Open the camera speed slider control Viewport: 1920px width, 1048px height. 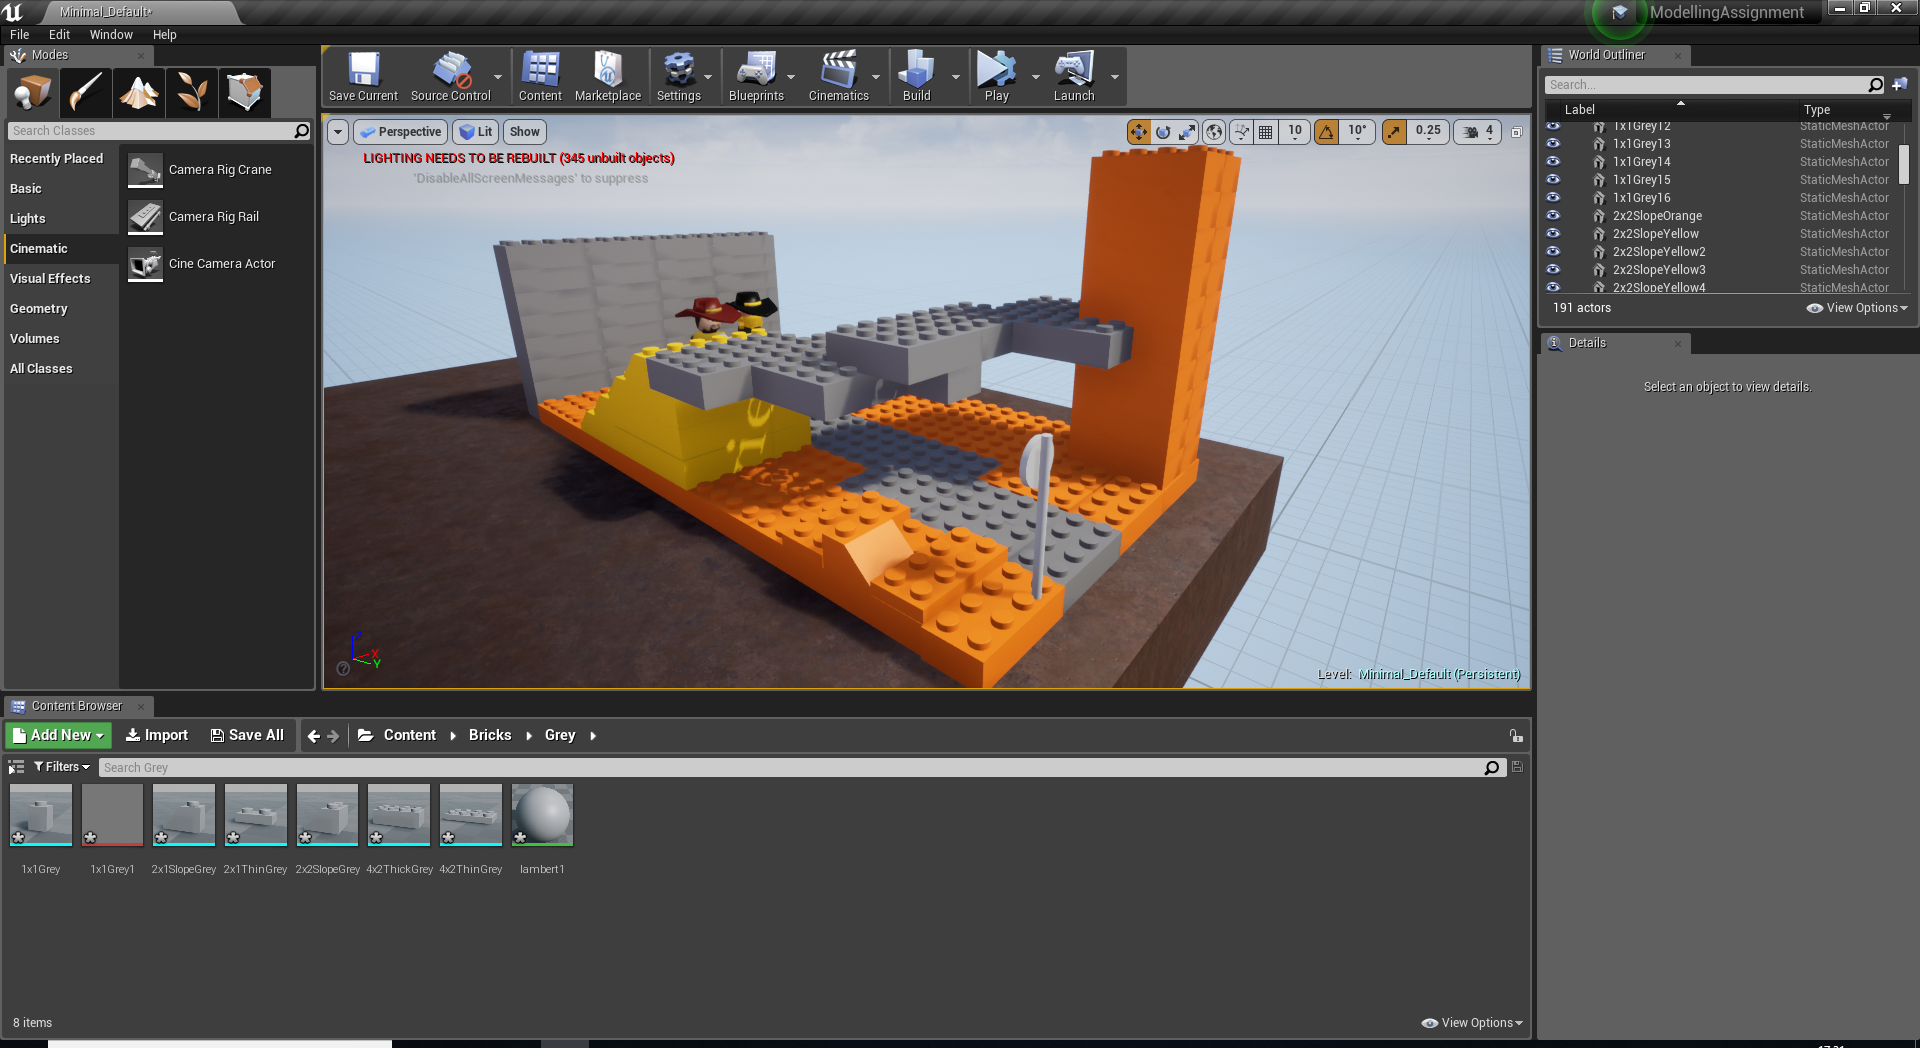click(x=1477, y=132)
